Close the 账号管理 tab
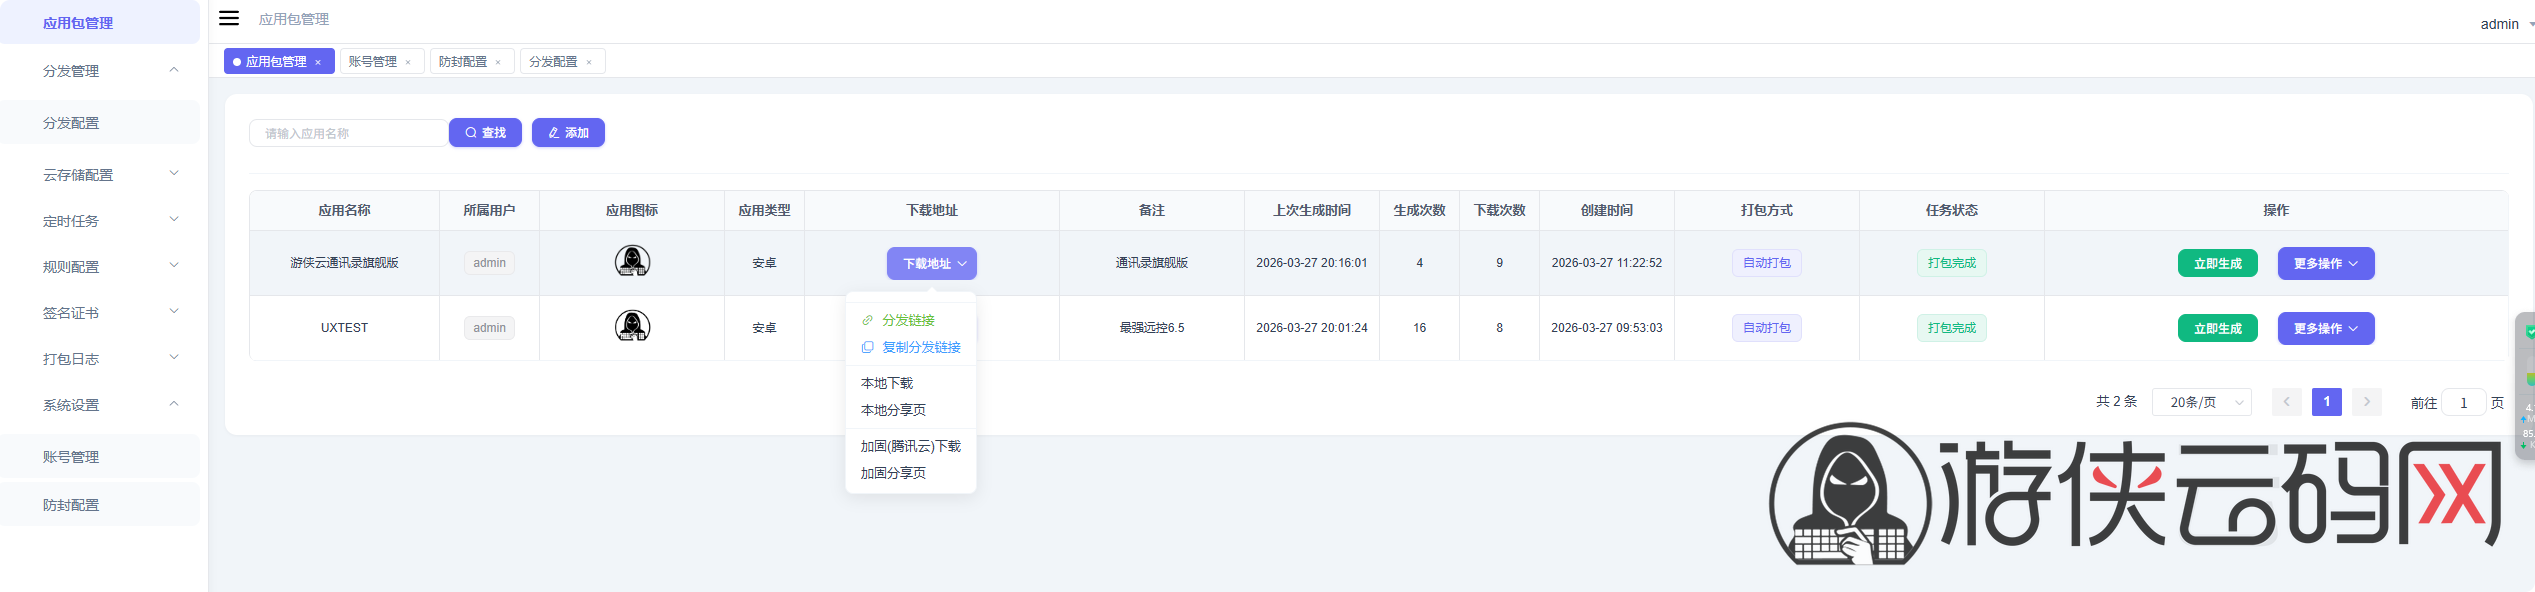2535x592 pixels. point(408,62)
